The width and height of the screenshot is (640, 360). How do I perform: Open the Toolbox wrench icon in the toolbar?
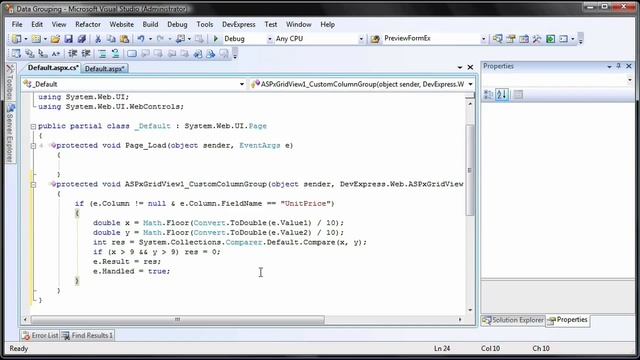pos(537,39)
